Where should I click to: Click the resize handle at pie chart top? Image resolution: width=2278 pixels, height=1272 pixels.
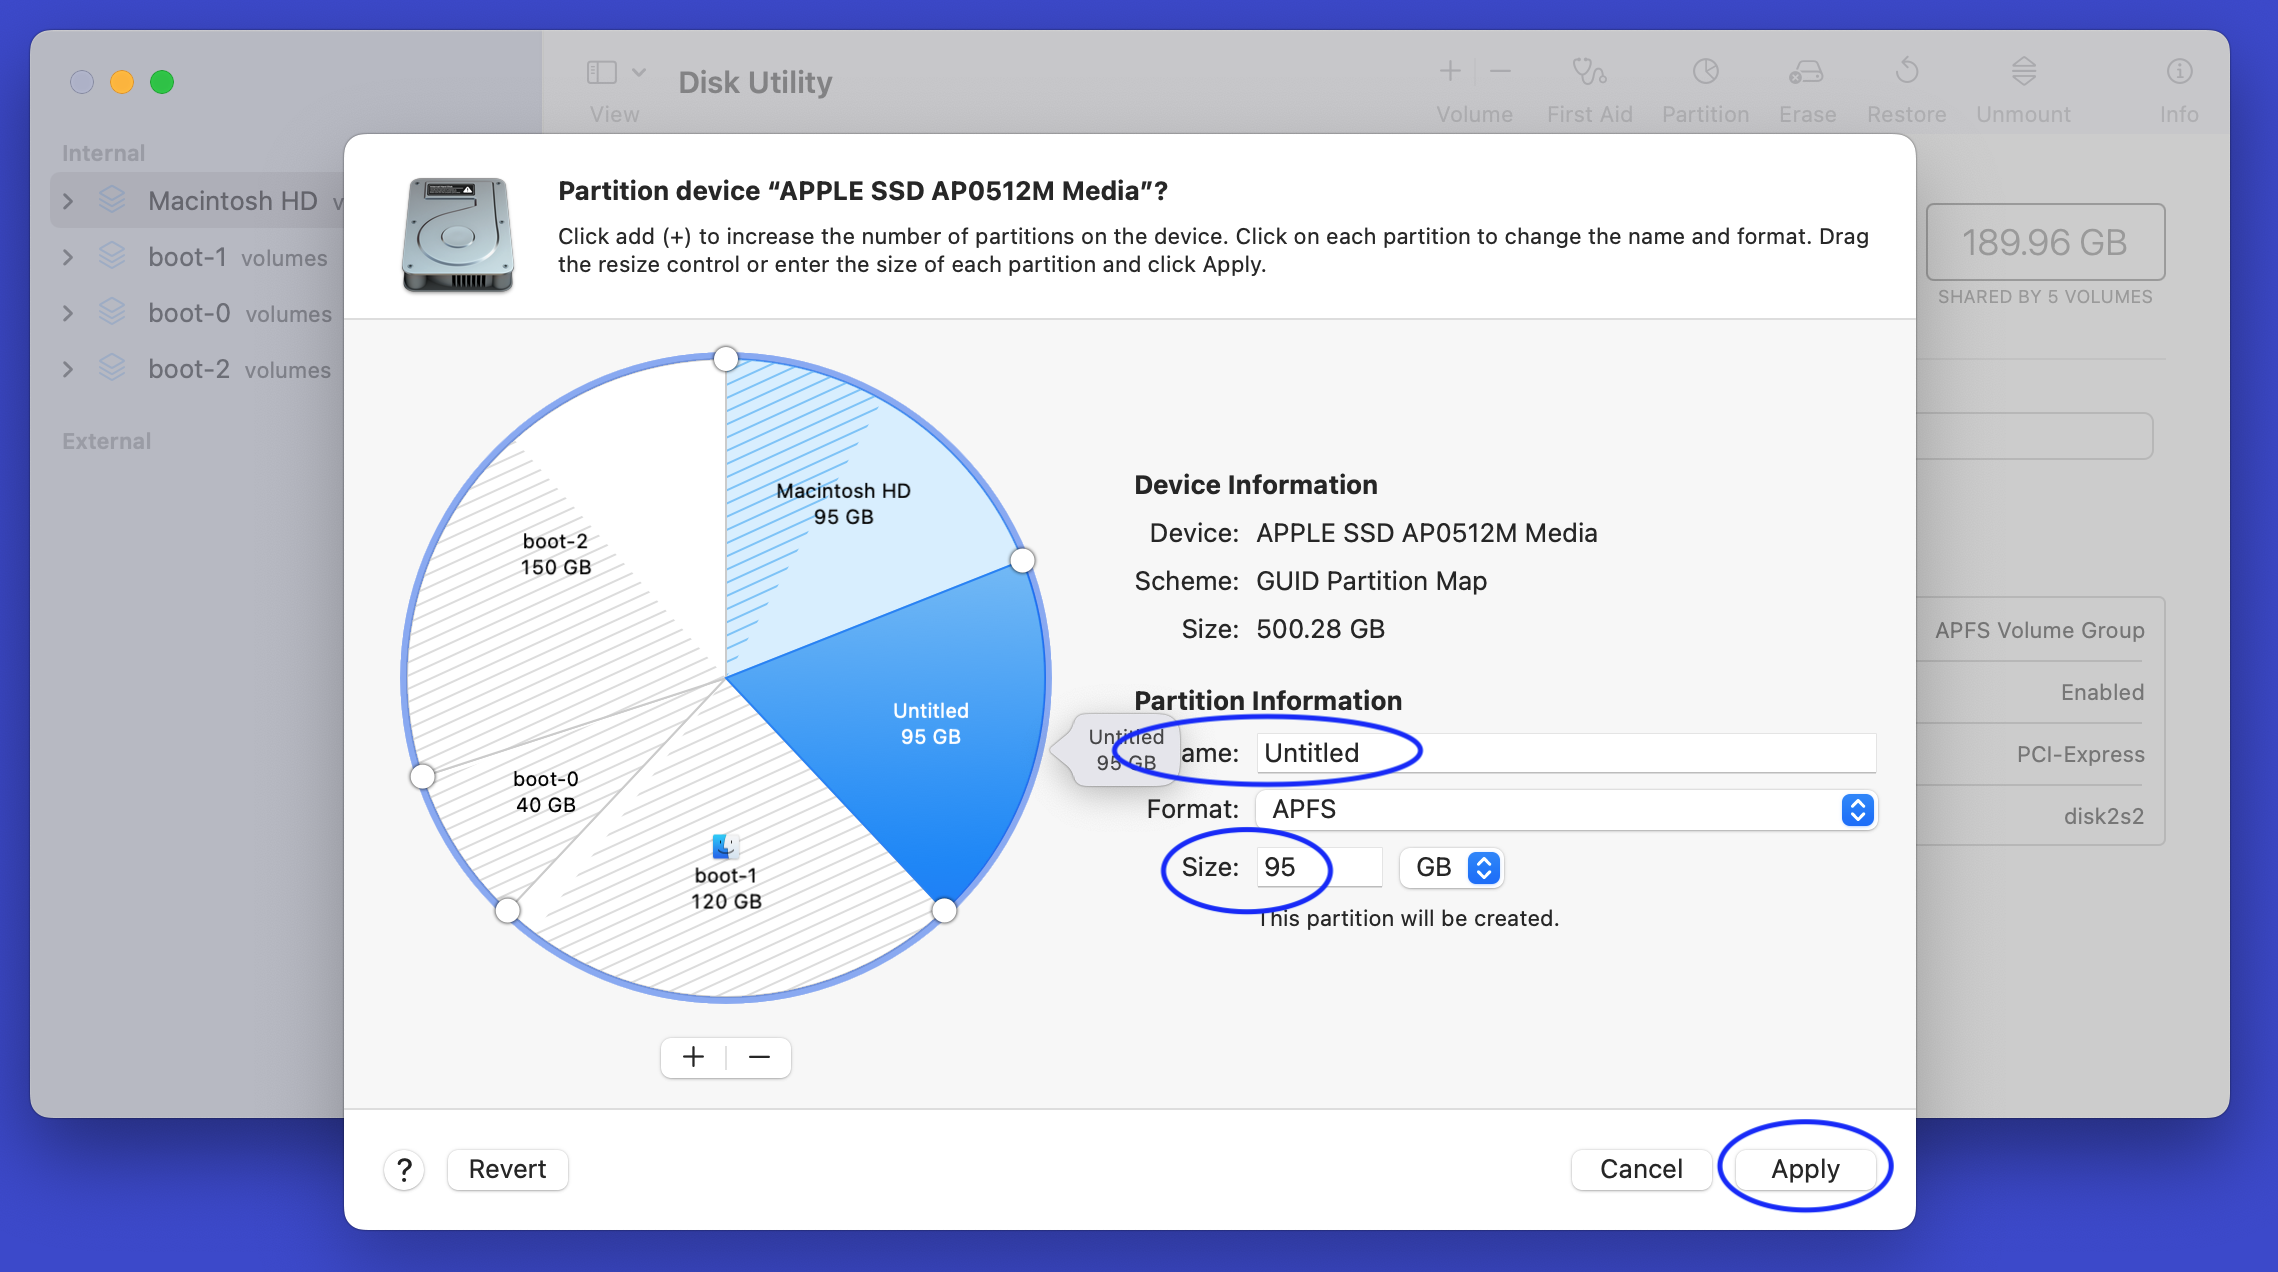pos(726,358)
